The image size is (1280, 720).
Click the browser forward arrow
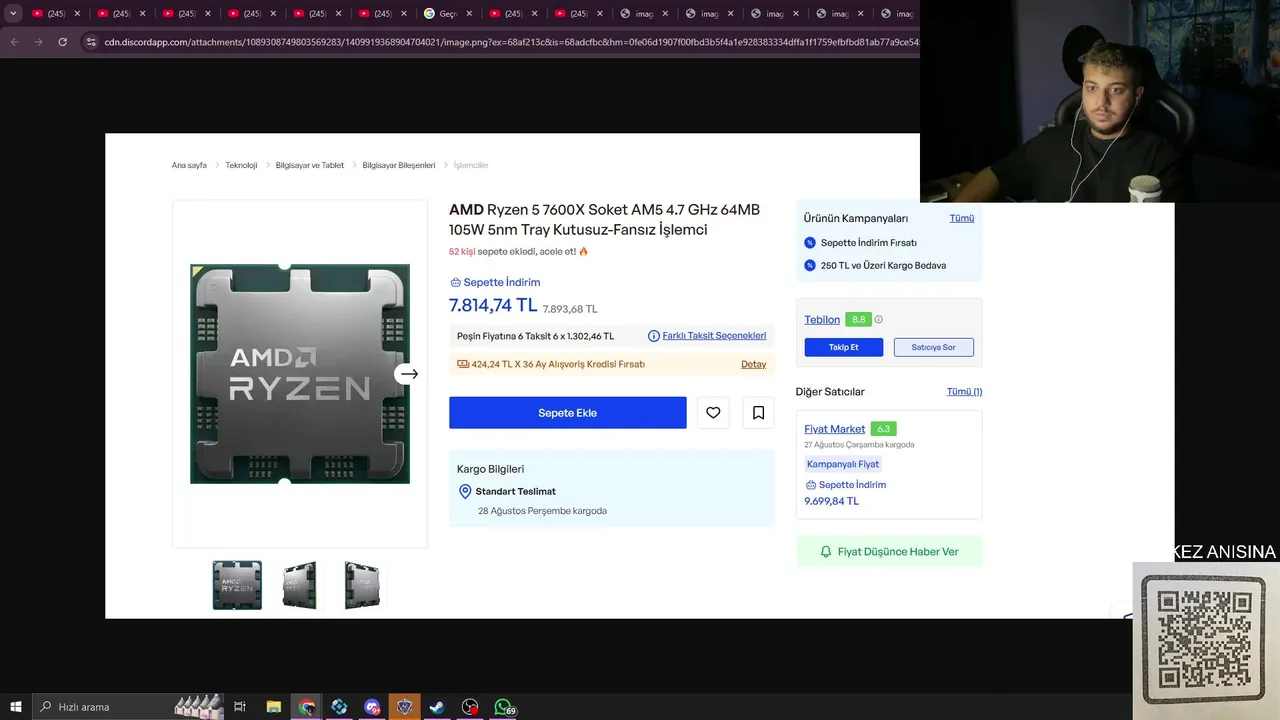click(x=38, y=42)
